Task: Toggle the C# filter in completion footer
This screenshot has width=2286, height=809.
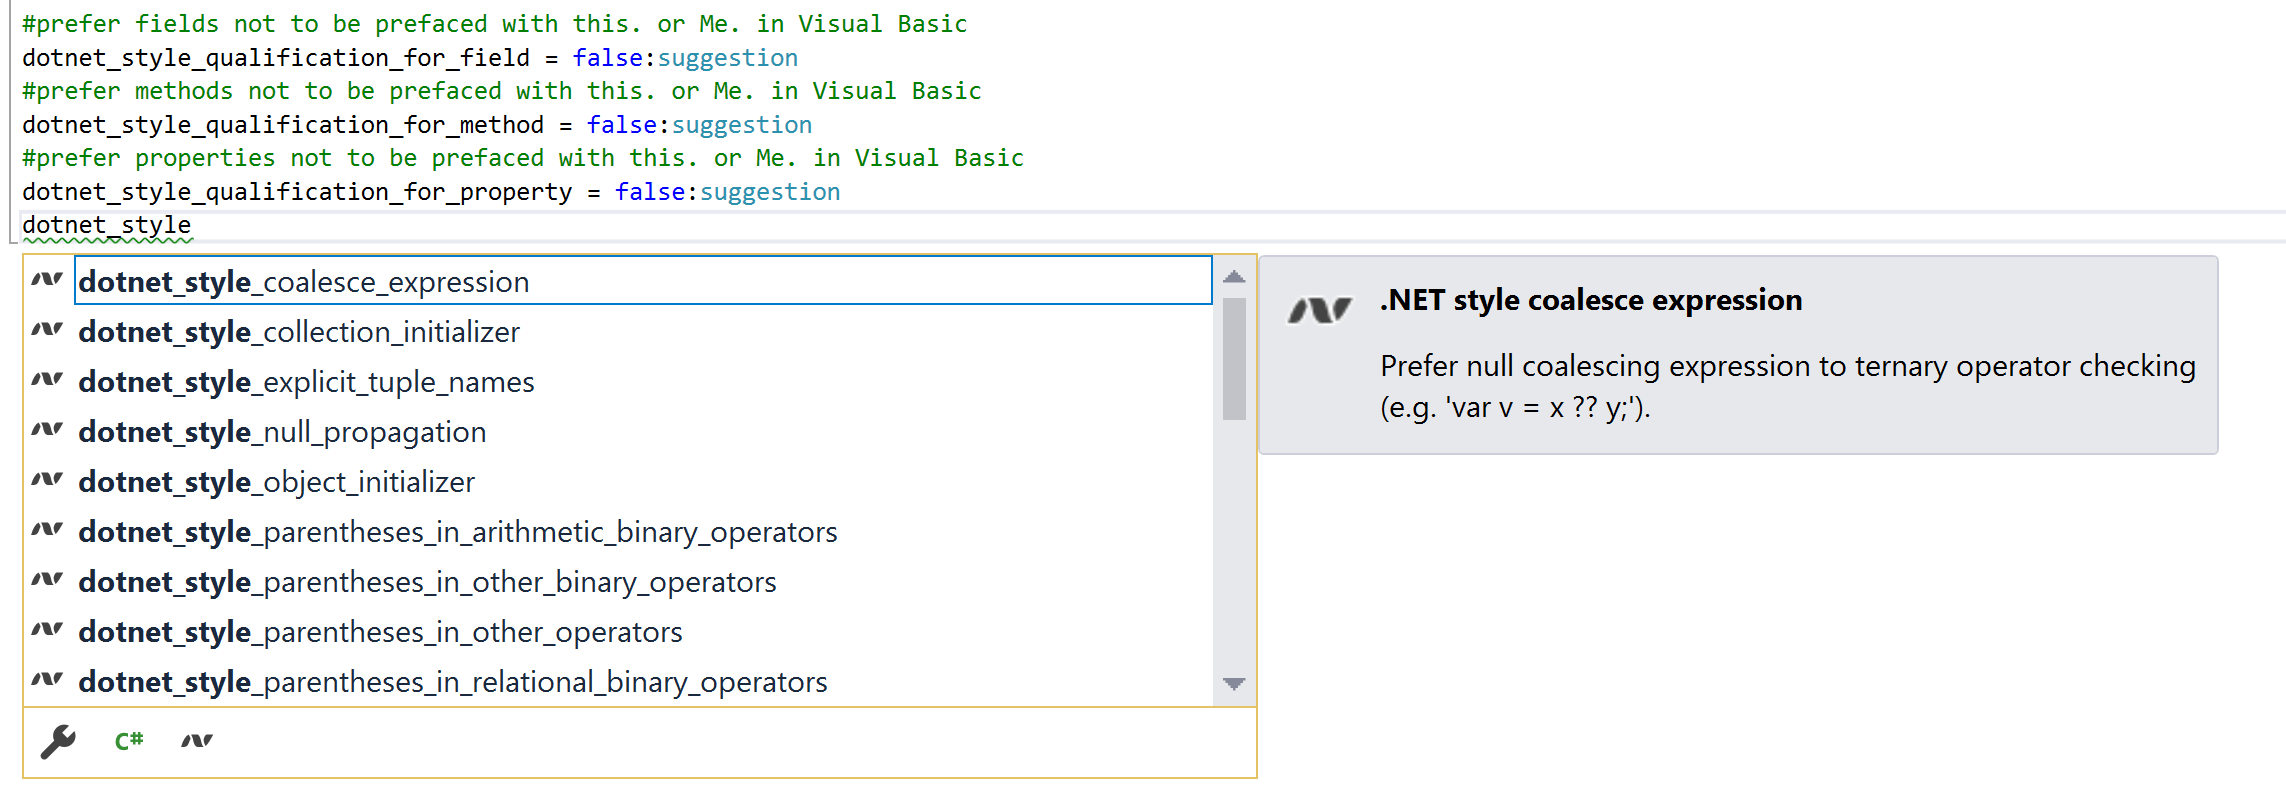Action: [x=129, y=741]
